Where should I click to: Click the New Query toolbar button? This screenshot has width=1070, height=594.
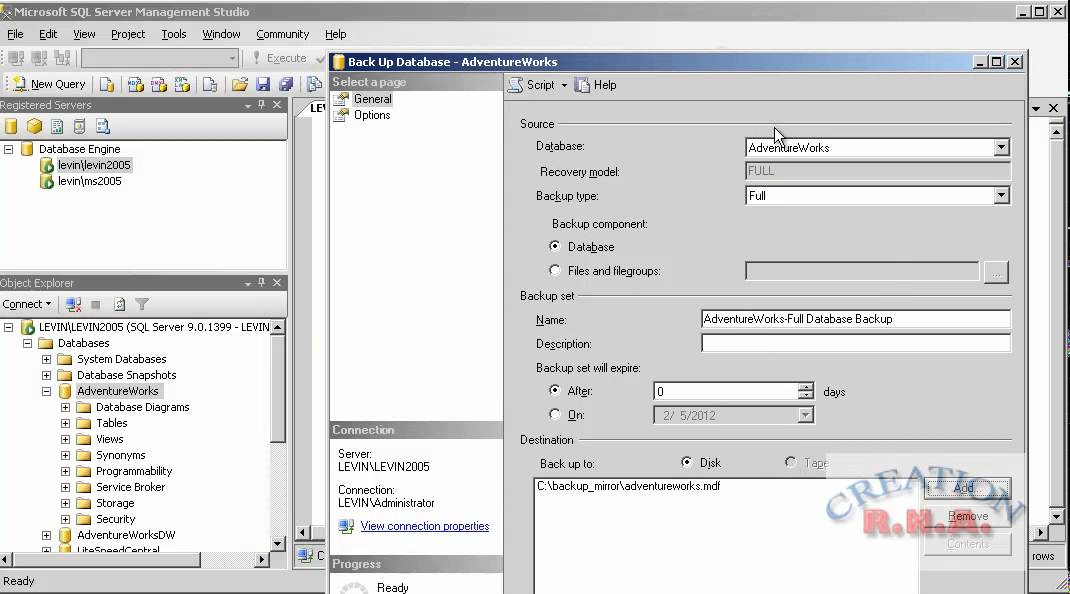coord(49,84)
